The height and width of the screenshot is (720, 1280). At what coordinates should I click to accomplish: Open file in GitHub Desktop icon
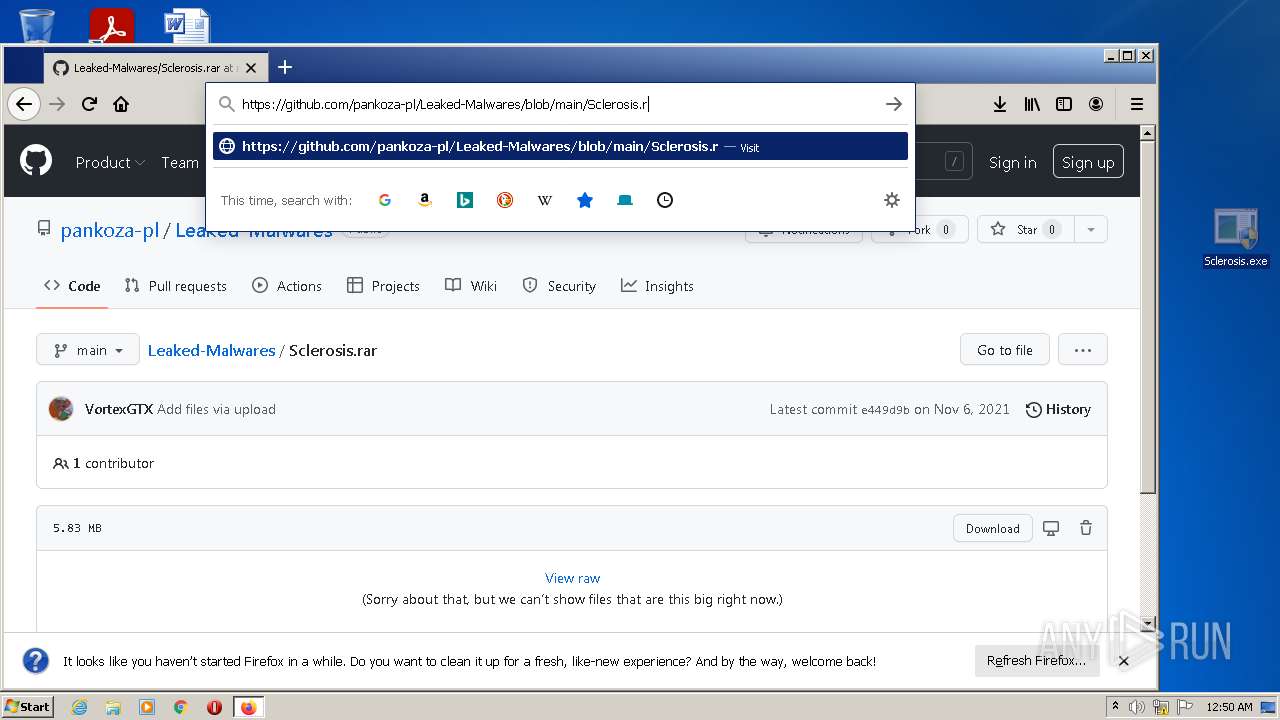point(1051,528)
